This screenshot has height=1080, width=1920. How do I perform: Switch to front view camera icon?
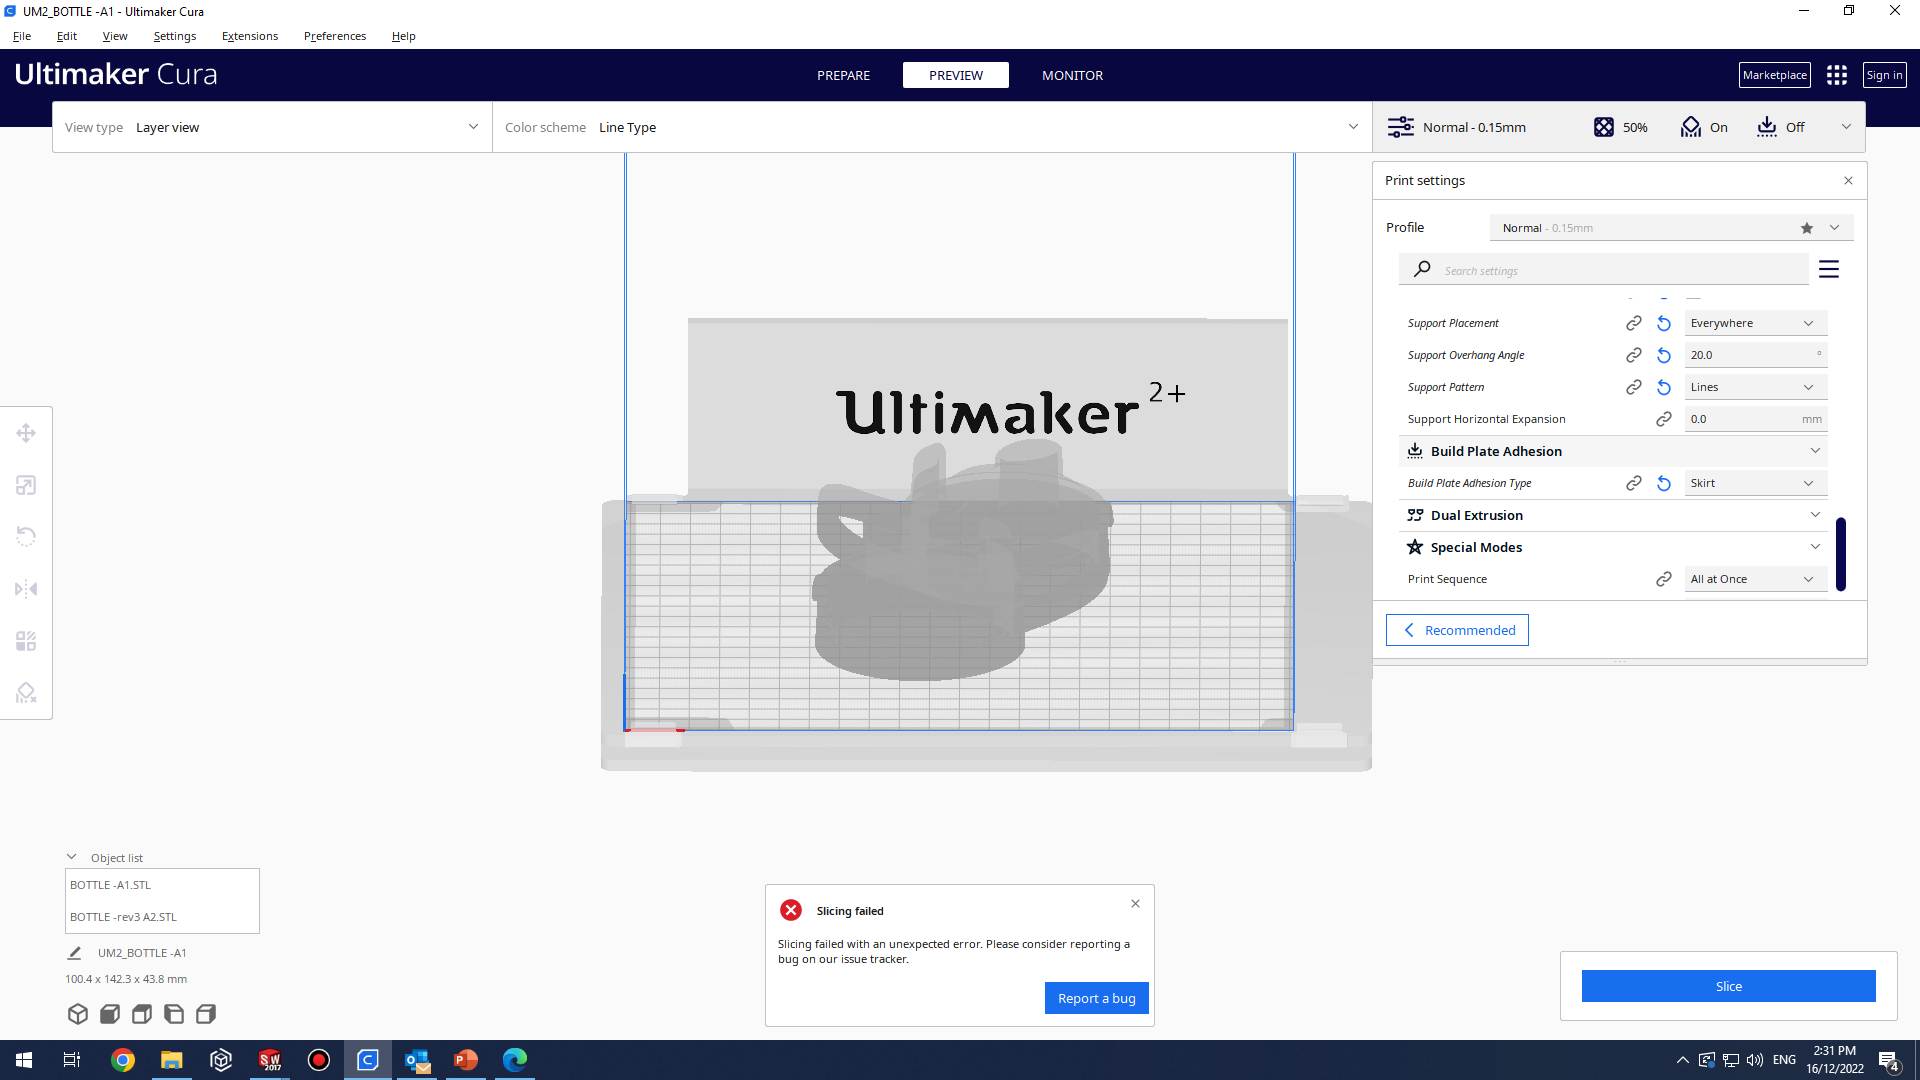[x=110, y=1014]
